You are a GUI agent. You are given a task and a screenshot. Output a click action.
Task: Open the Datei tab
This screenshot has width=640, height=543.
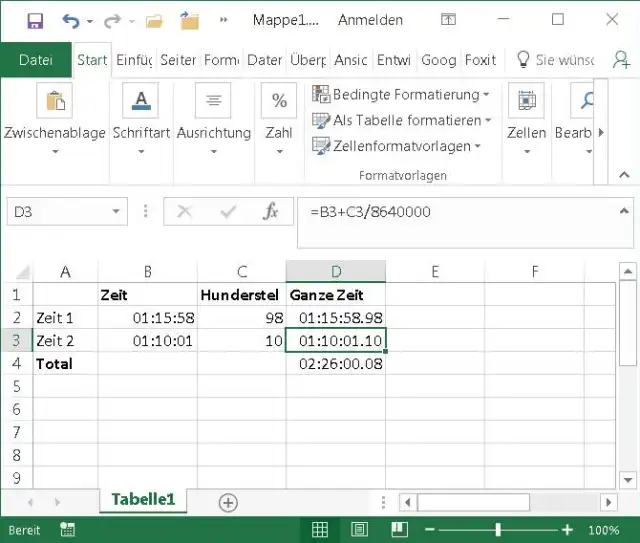tap(36, 60)
